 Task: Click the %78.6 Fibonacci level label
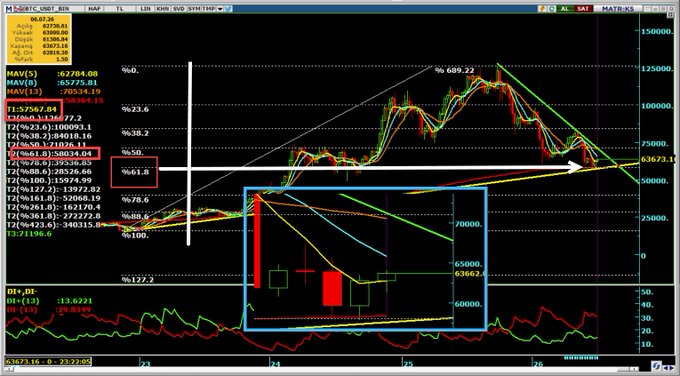135,200
